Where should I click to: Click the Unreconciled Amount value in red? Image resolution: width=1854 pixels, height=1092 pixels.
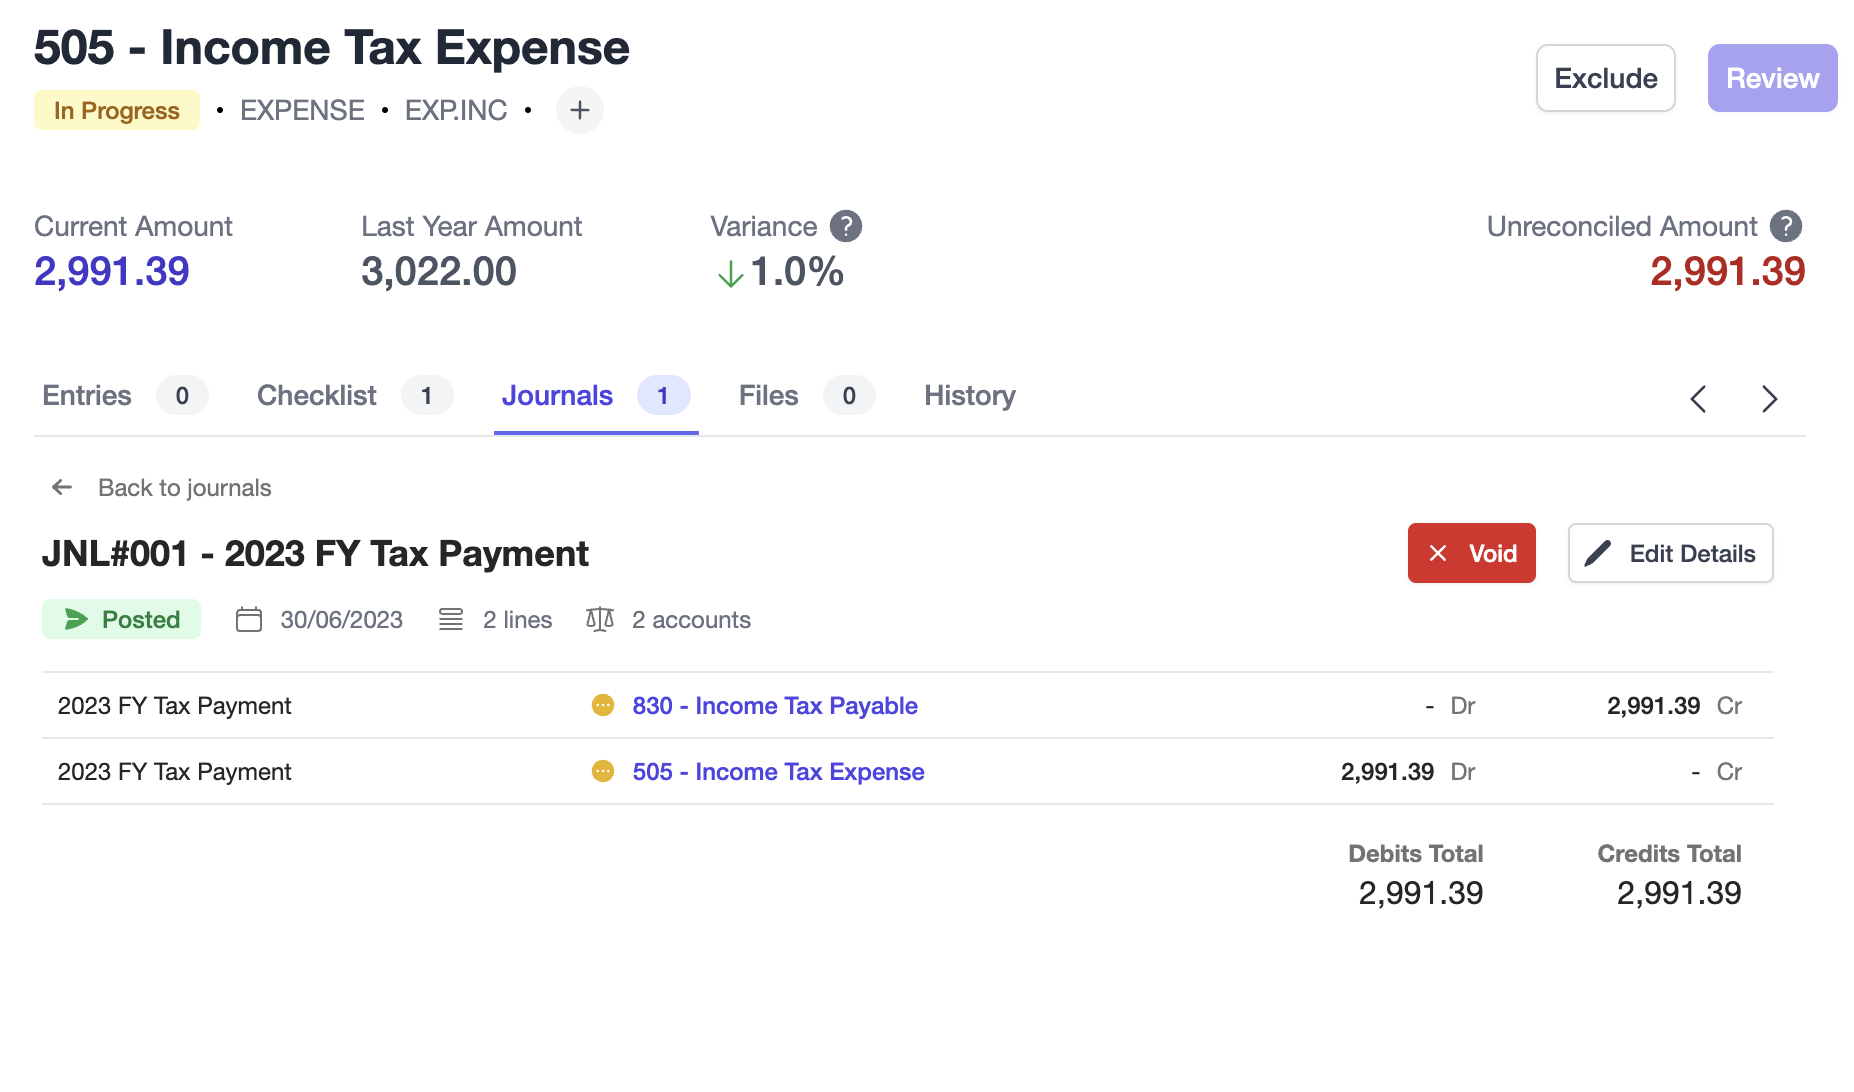click(1727, 271)
